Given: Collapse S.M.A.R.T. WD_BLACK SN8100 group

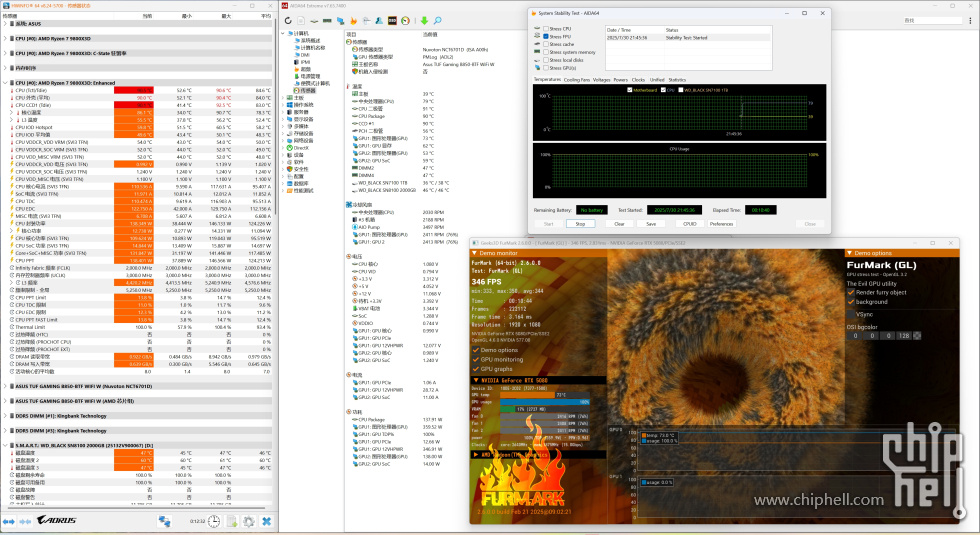Looking at the screenshot, I should pyautogui.click(x=6, y=446).
